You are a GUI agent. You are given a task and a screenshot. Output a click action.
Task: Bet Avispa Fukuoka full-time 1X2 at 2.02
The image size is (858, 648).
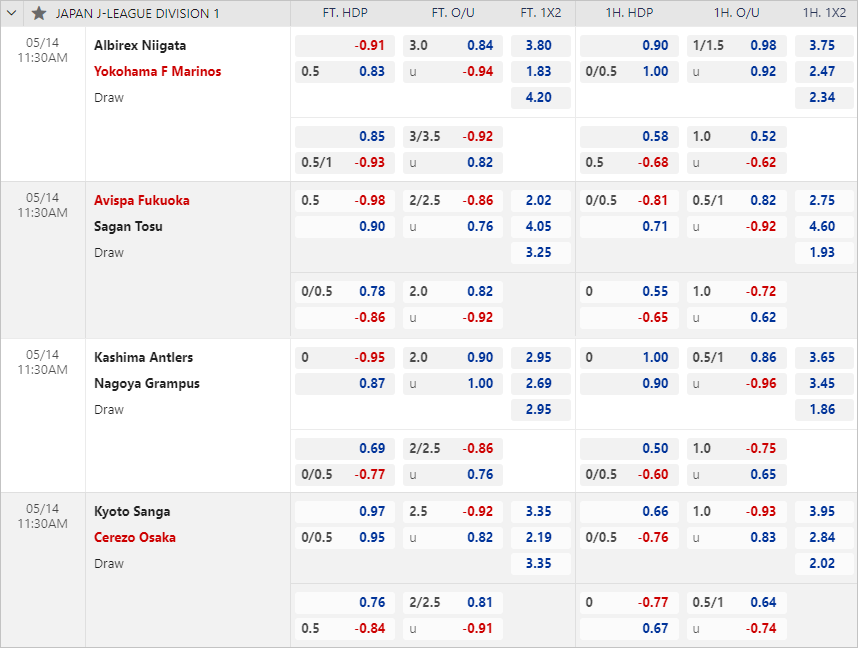click(541, 200)
